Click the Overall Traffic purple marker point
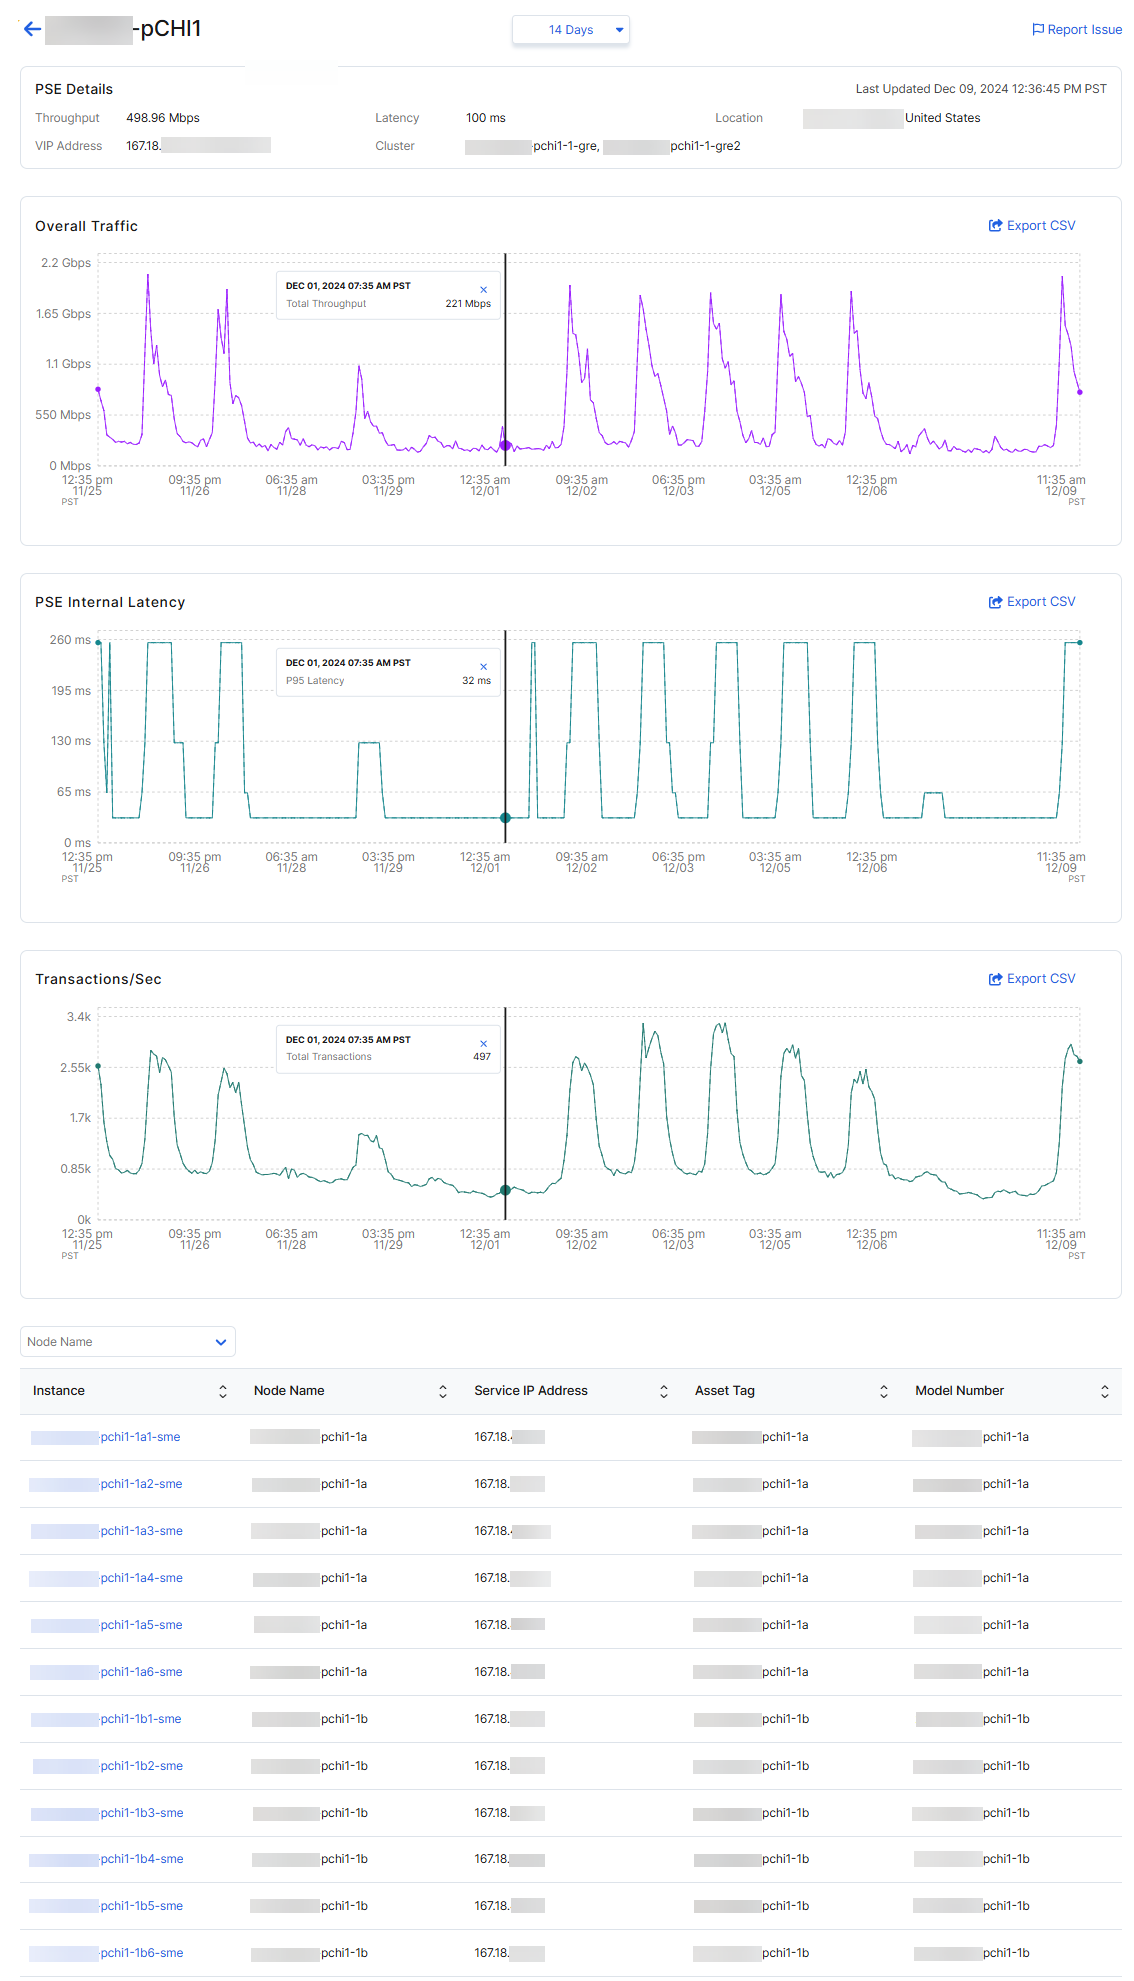Viewport: 1134px width, 1981px height. tap(505, 446)
